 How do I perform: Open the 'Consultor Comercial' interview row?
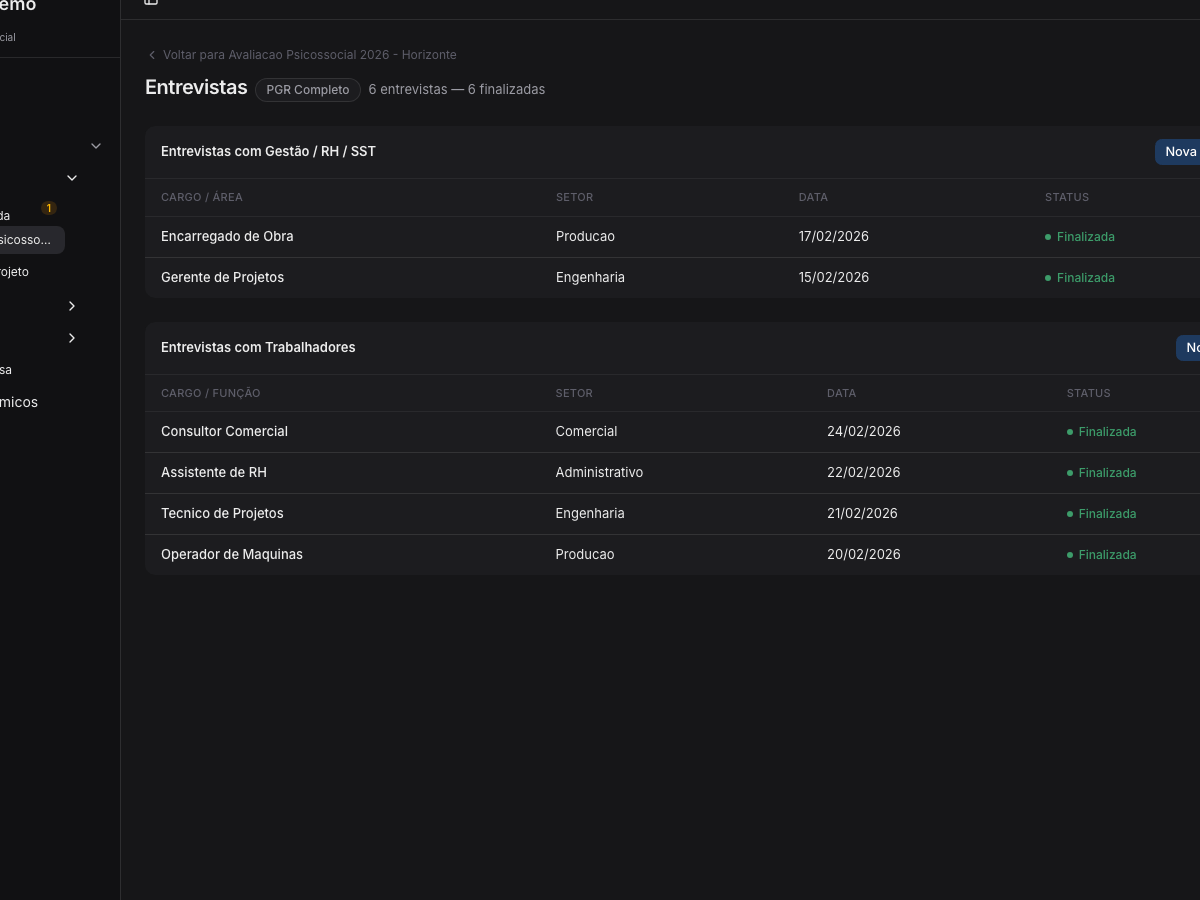point(672,432)
